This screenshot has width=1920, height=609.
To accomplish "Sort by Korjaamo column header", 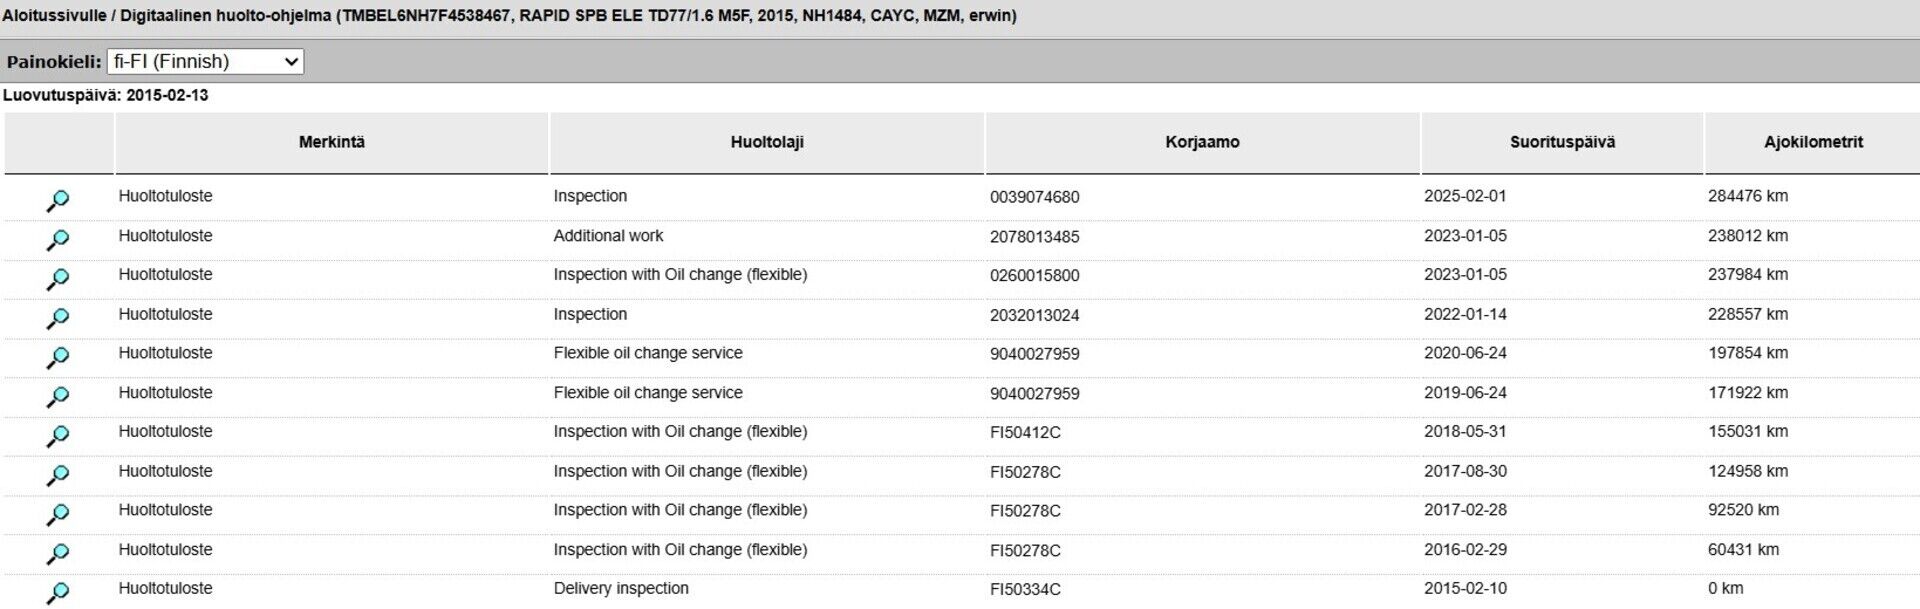I will pyautogui.click(x=1202, y=143).
